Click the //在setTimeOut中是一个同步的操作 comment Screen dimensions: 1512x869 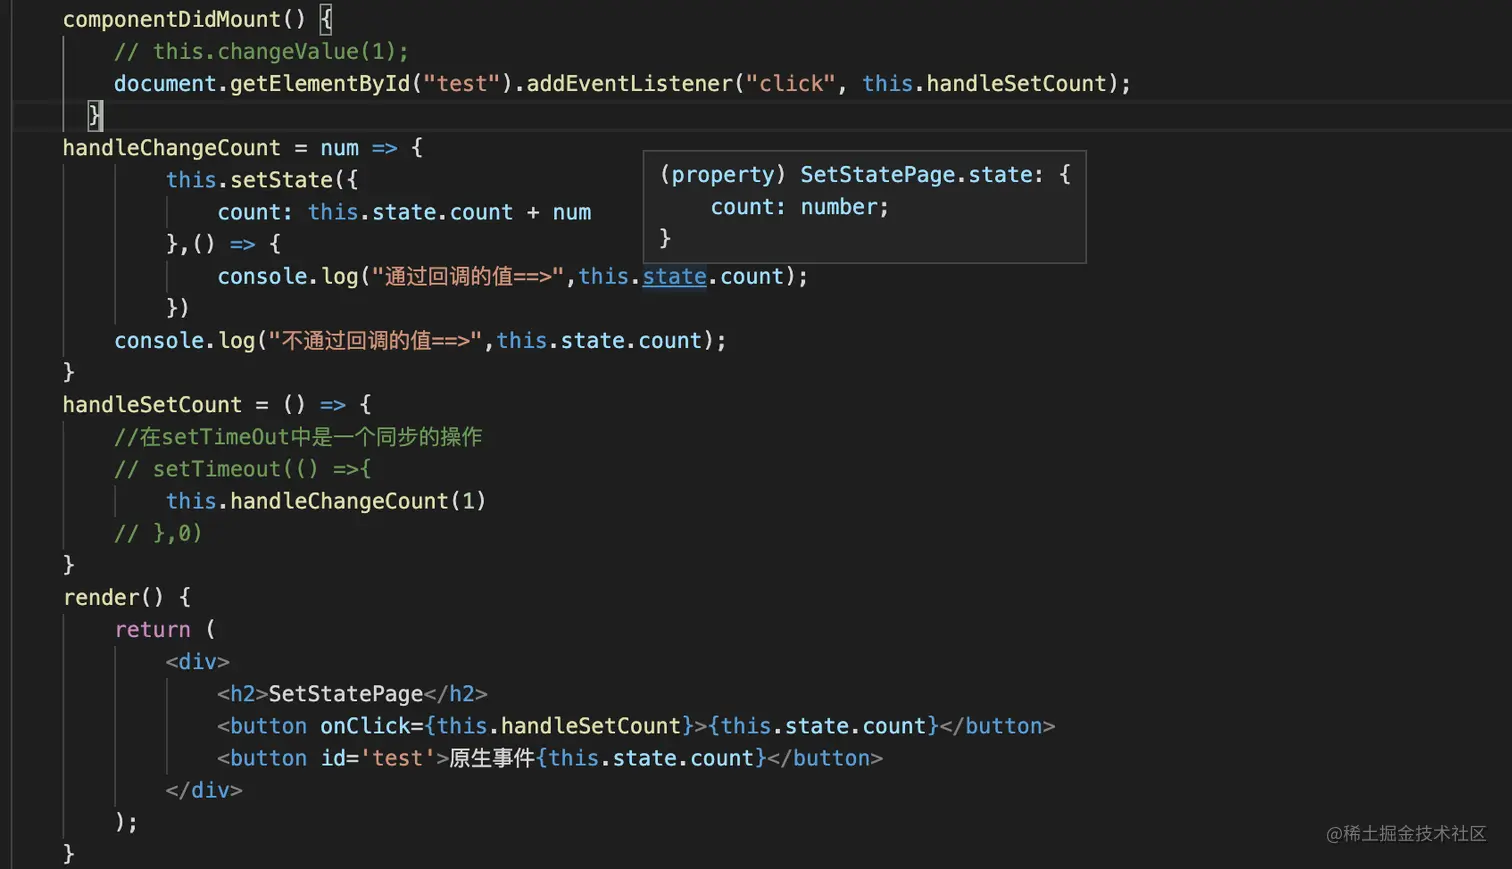[x=298, y=437]
